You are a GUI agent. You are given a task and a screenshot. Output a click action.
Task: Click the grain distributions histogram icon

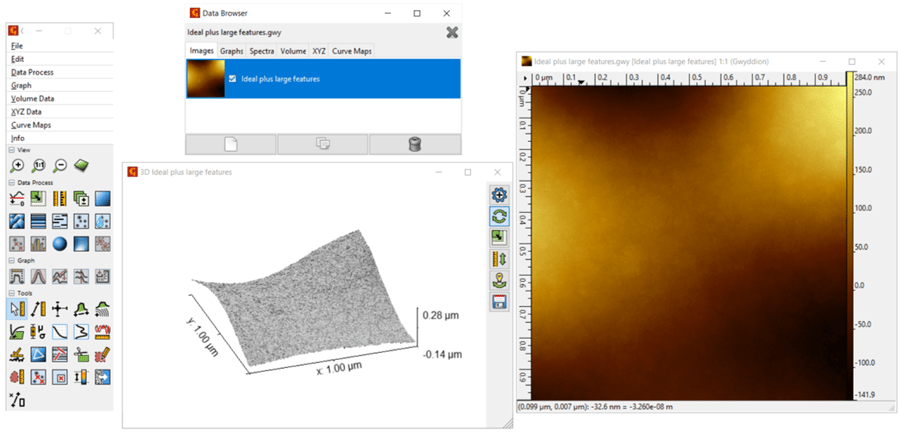[39, 244]
